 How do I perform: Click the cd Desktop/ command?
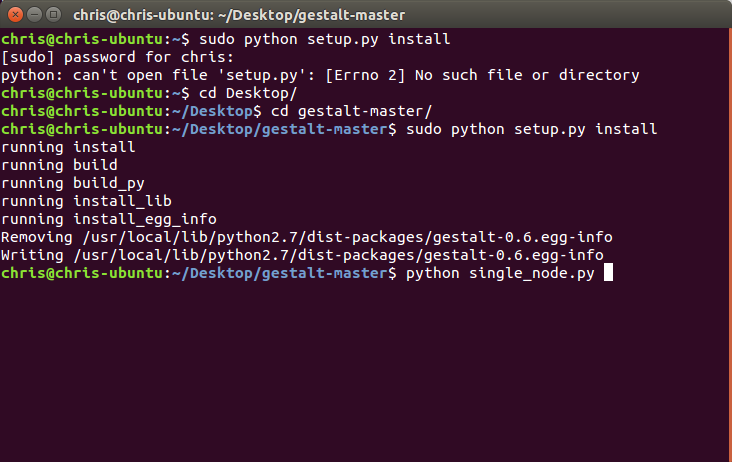pyautogui.click(x=248, y=93)
